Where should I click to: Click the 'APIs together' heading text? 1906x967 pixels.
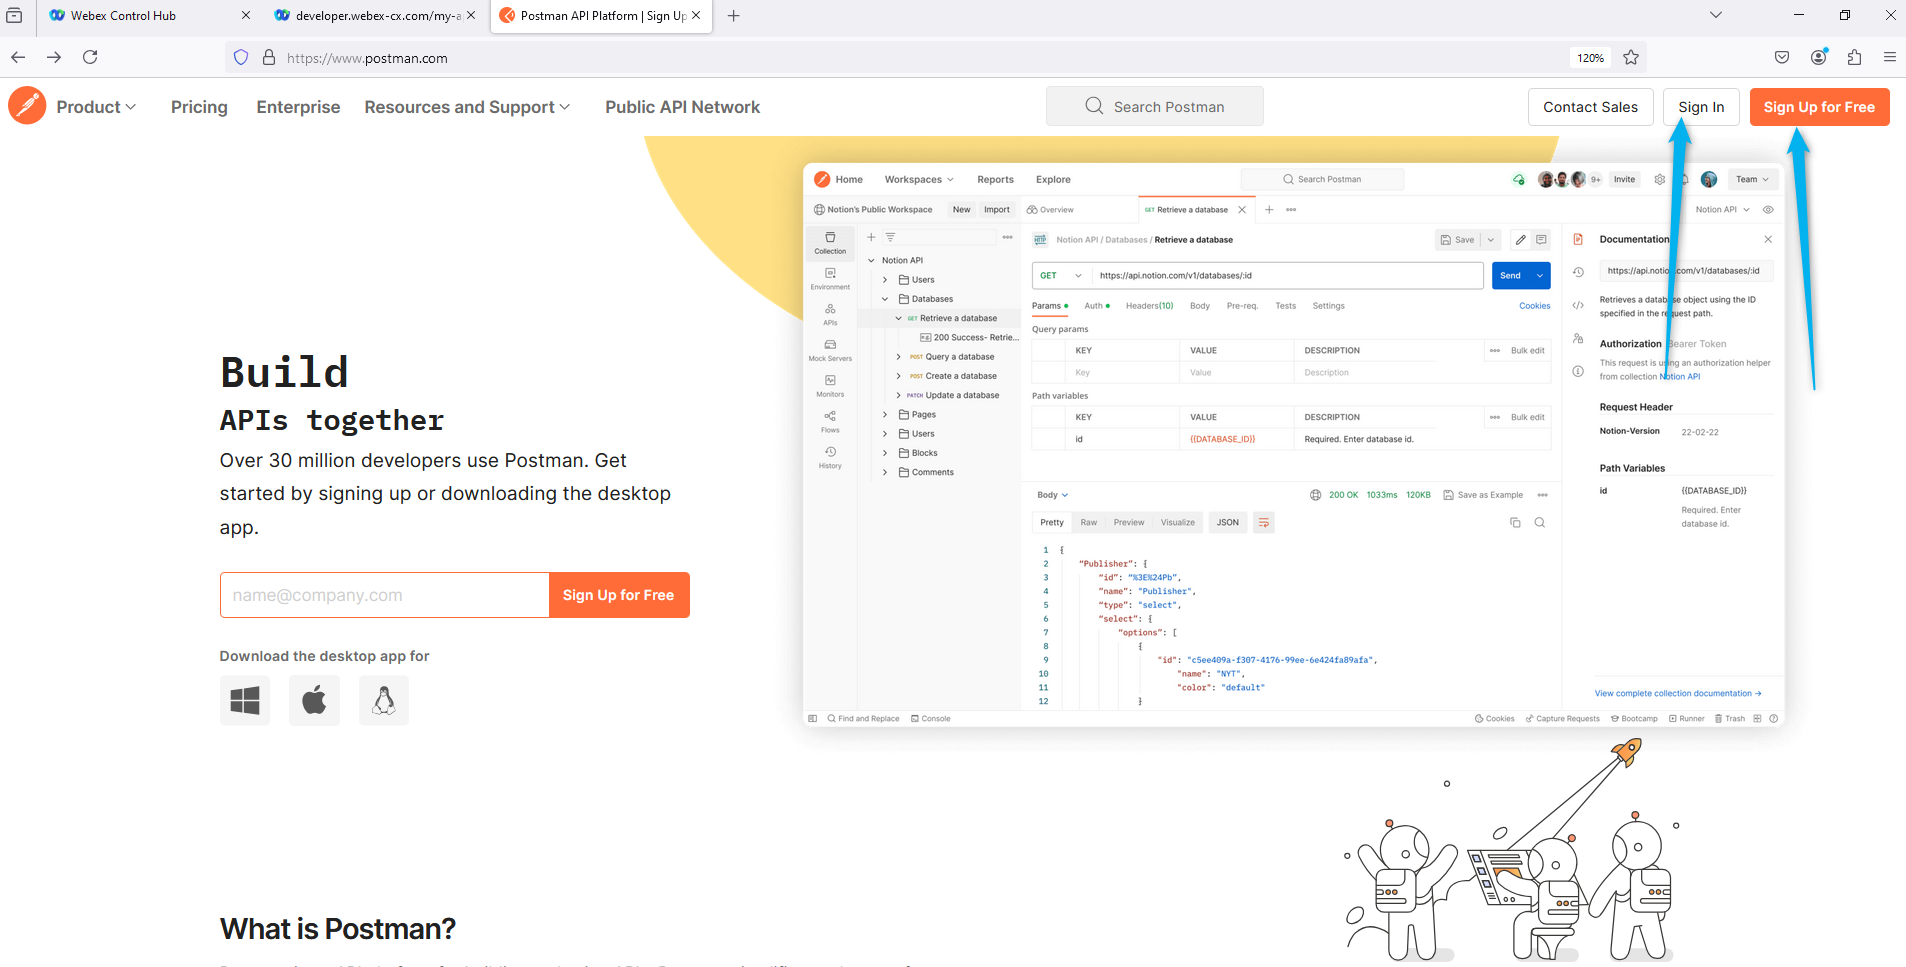tap(332, 420)
